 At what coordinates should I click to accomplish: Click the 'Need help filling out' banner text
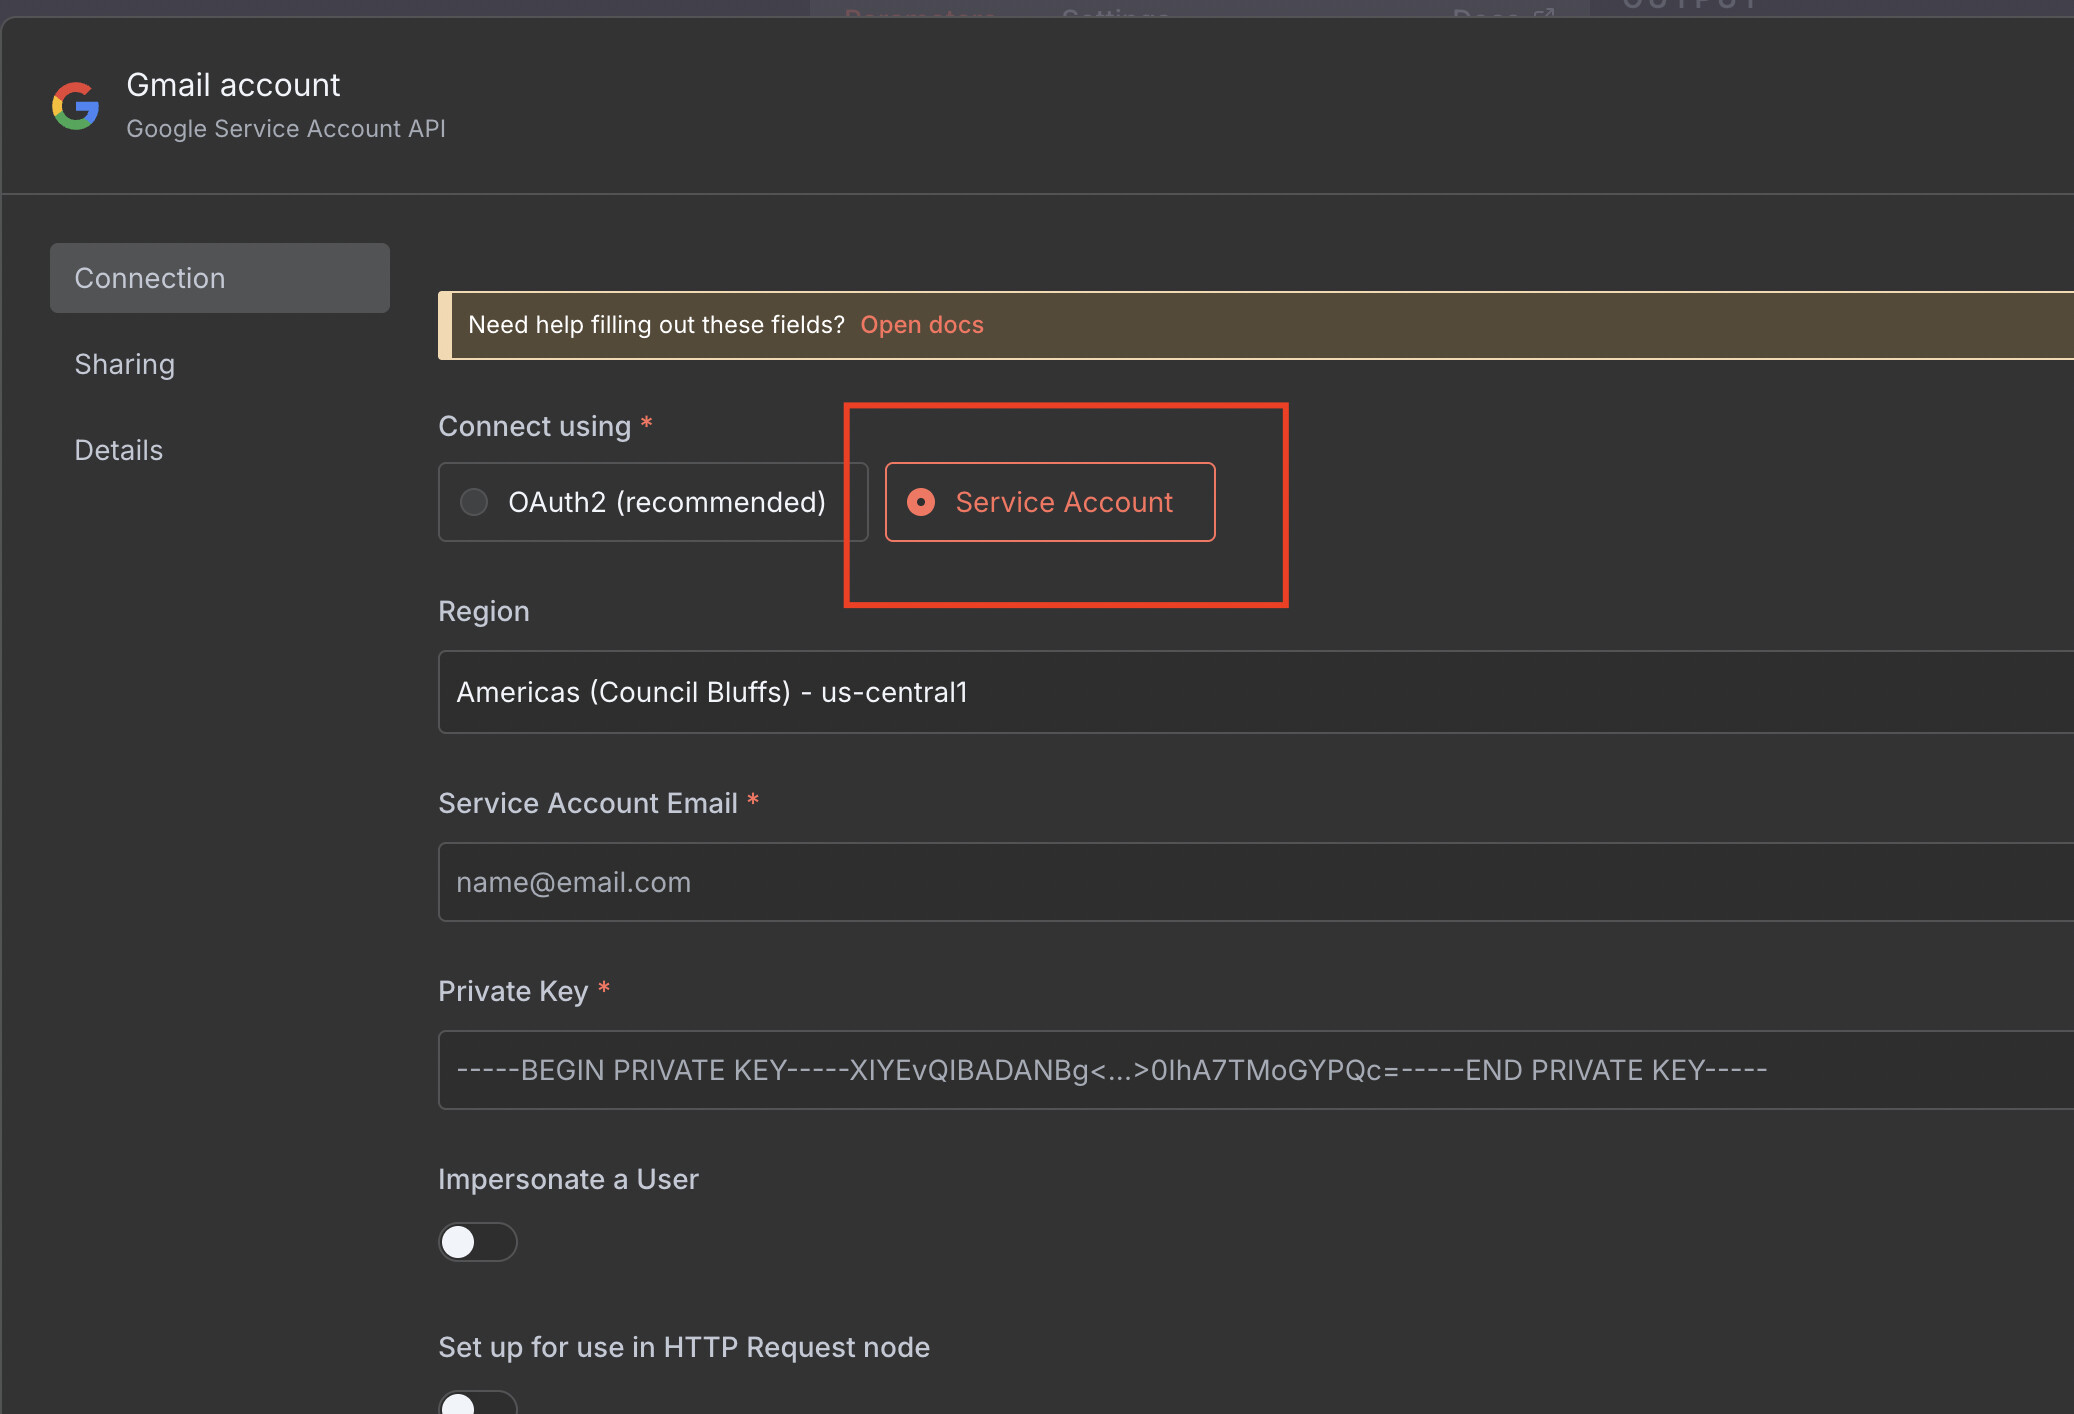click(x=656, y=325)
